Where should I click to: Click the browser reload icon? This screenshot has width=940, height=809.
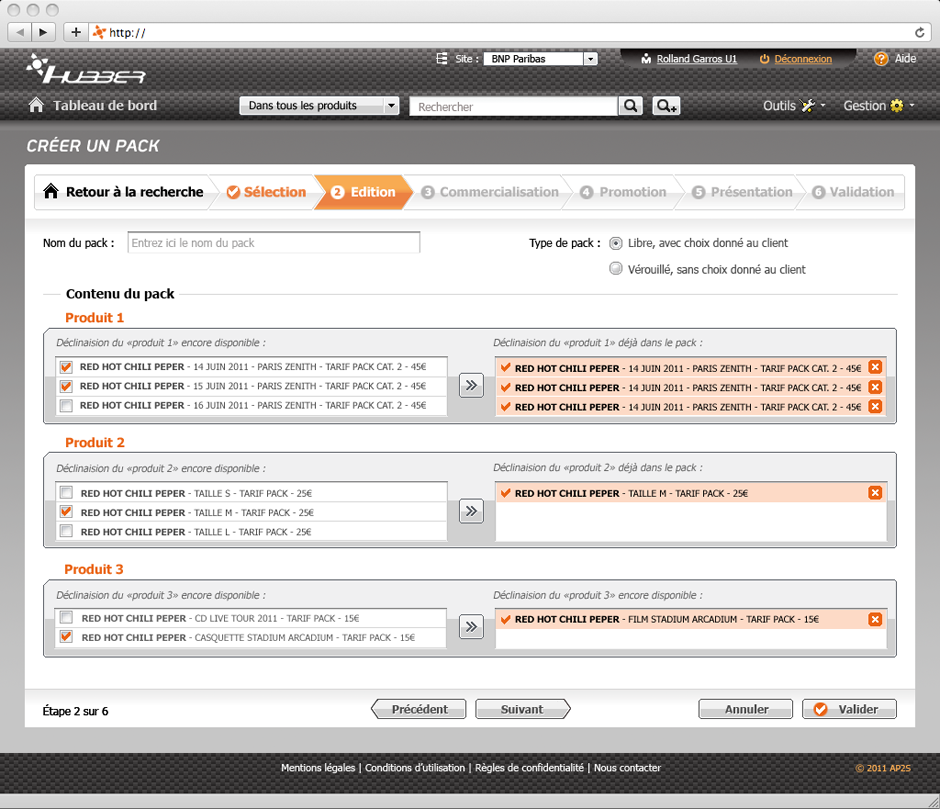click(x=920, y=32)
